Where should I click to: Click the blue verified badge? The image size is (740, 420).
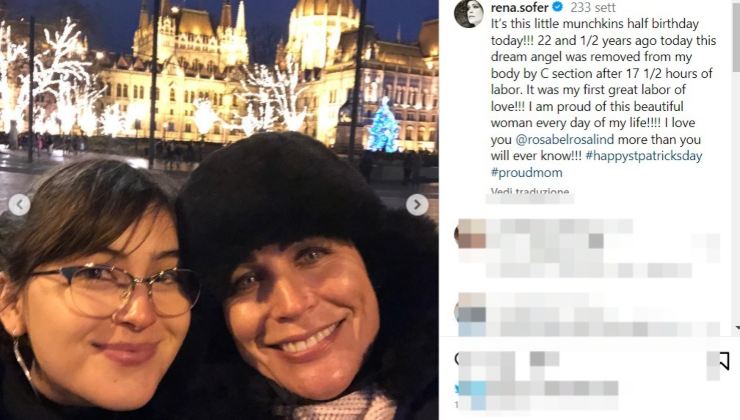pyautogui.click(x=558, y=7)
